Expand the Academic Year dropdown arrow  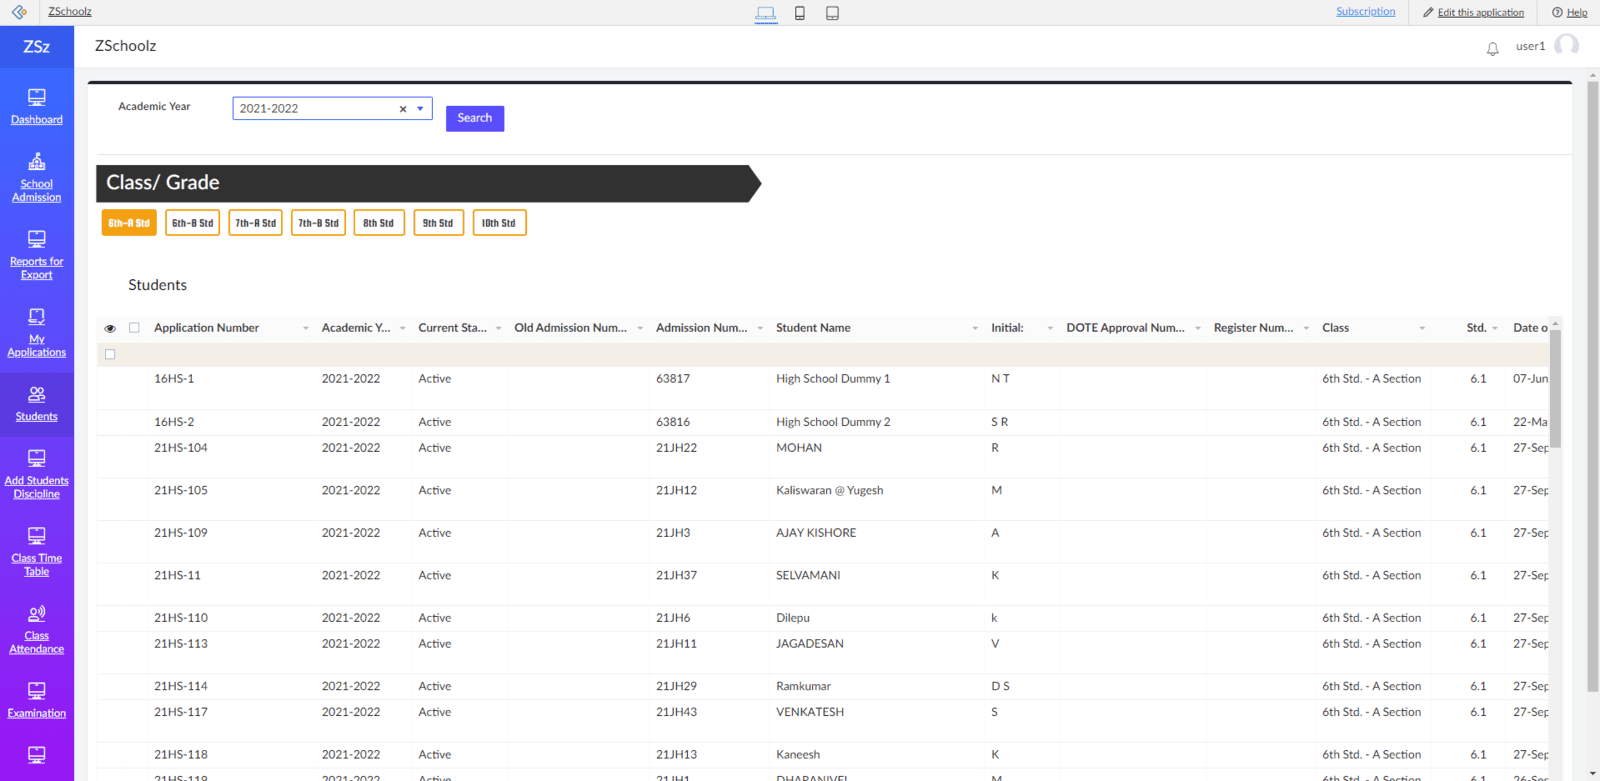coord(420,109)
